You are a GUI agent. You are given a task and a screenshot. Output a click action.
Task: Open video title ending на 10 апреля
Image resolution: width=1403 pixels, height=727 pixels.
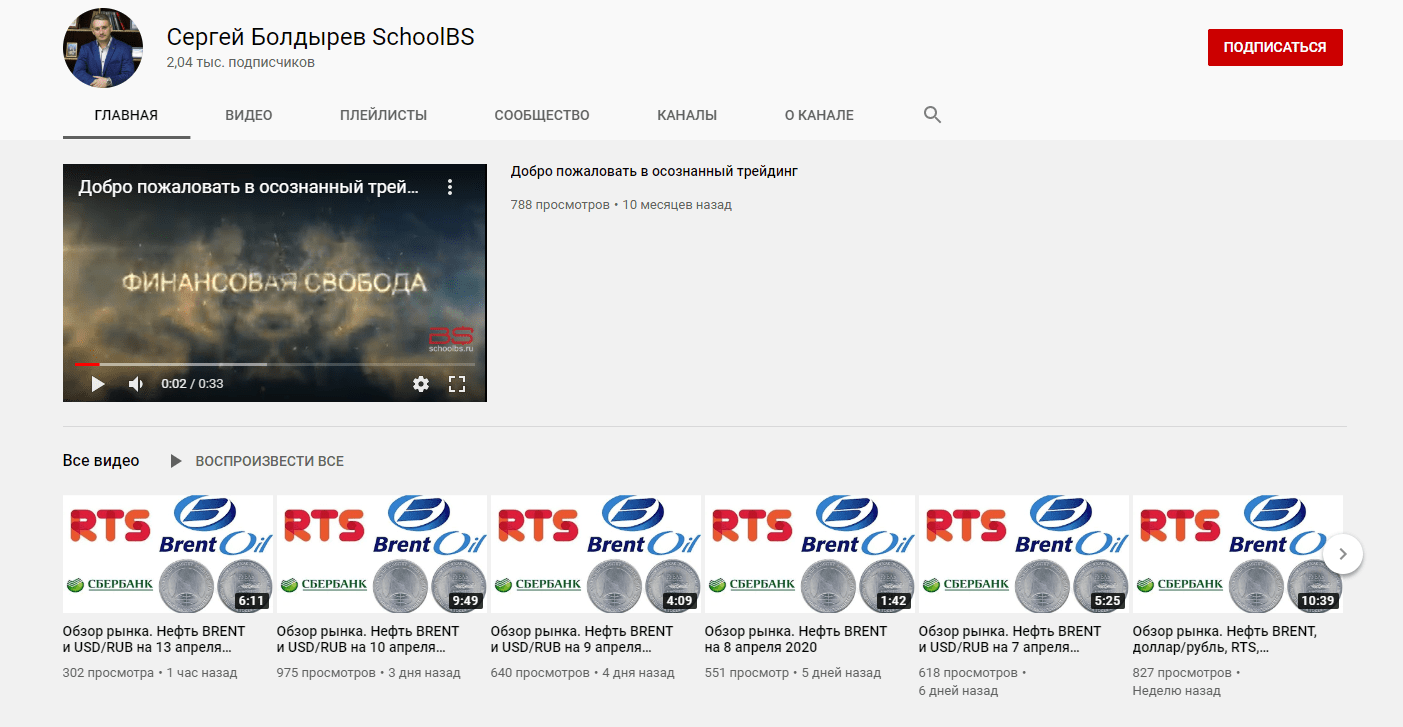[368, 639]
